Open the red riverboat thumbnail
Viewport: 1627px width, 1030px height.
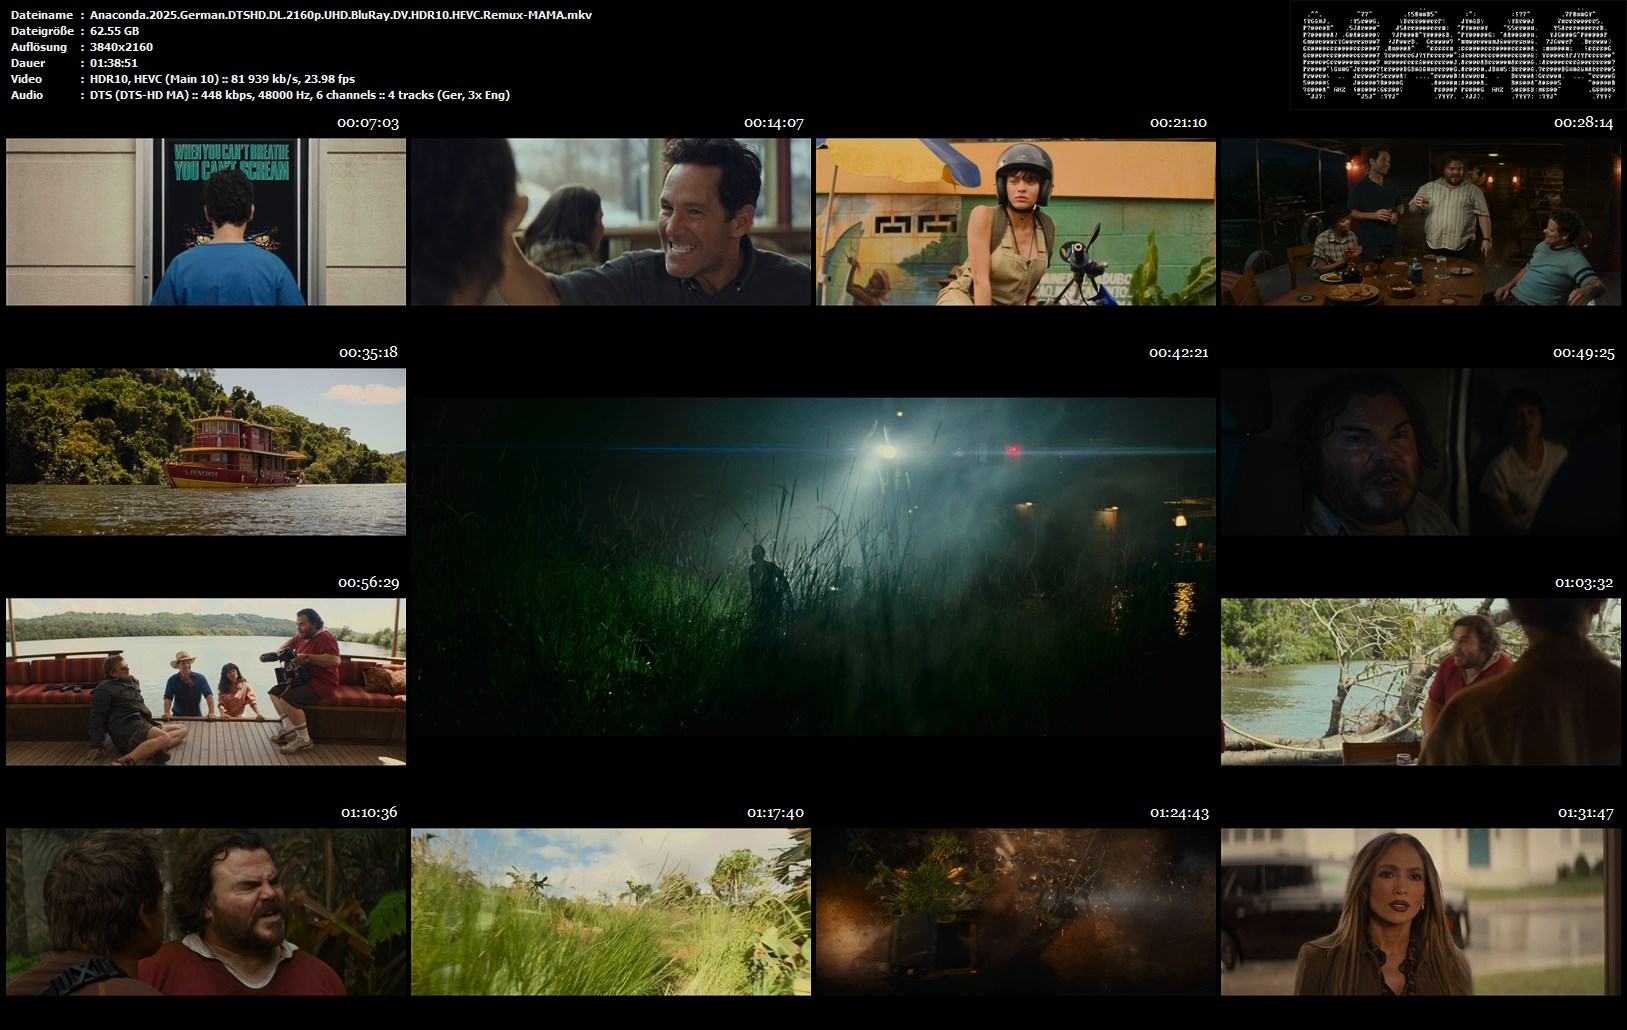[x=206, y=452]
